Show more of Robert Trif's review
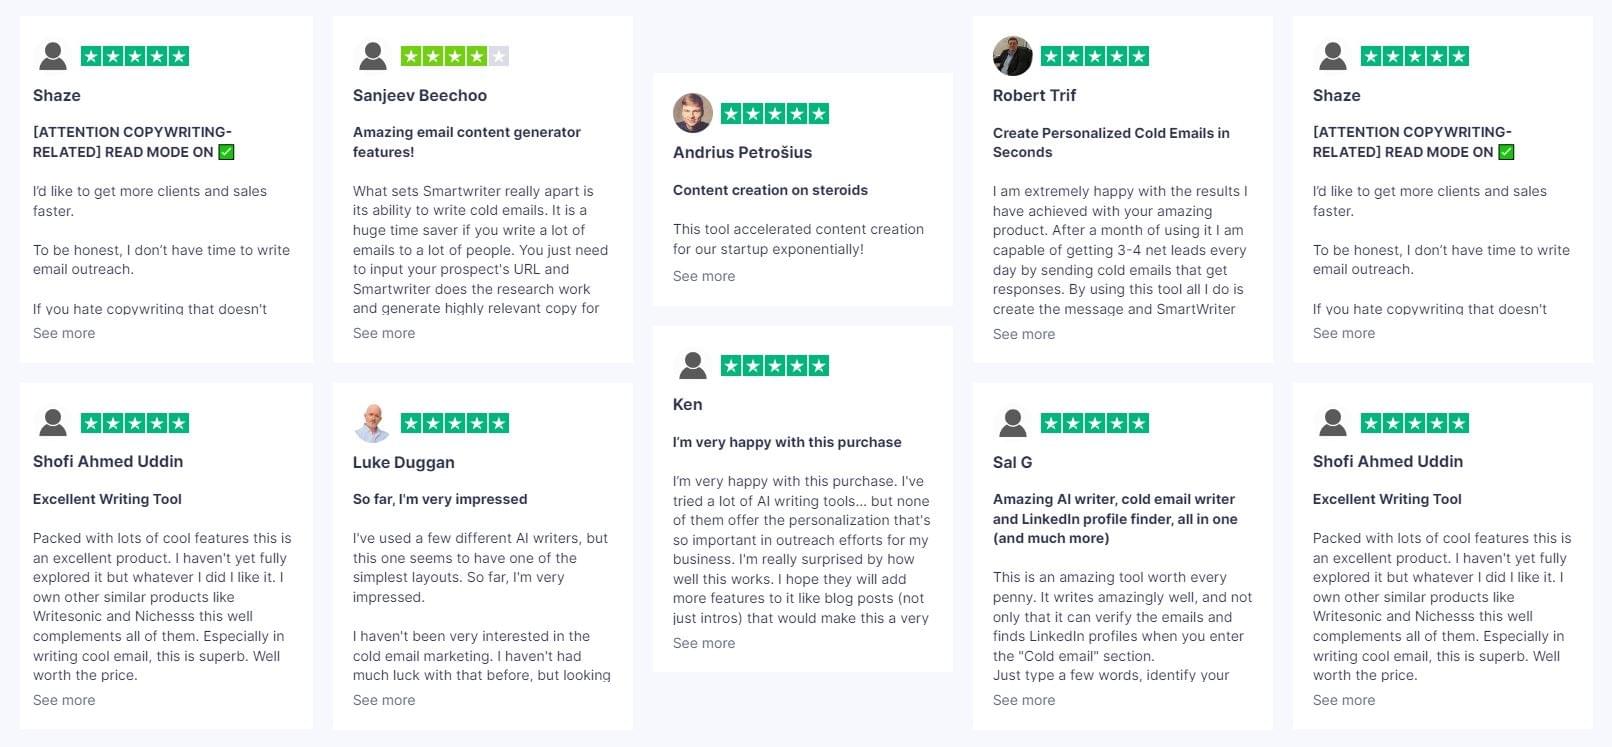Viewport: 1612px width, 747px height. coord(1024,334)
